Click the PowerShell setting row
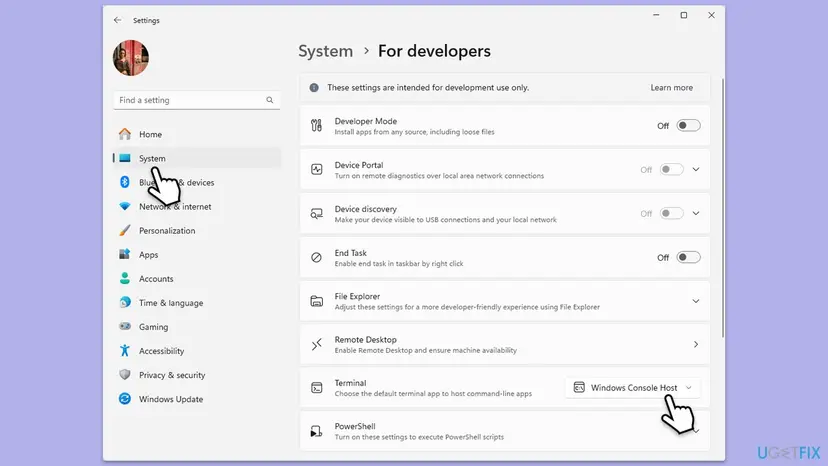This screenshot has height=466, width=828. (504, 431)
